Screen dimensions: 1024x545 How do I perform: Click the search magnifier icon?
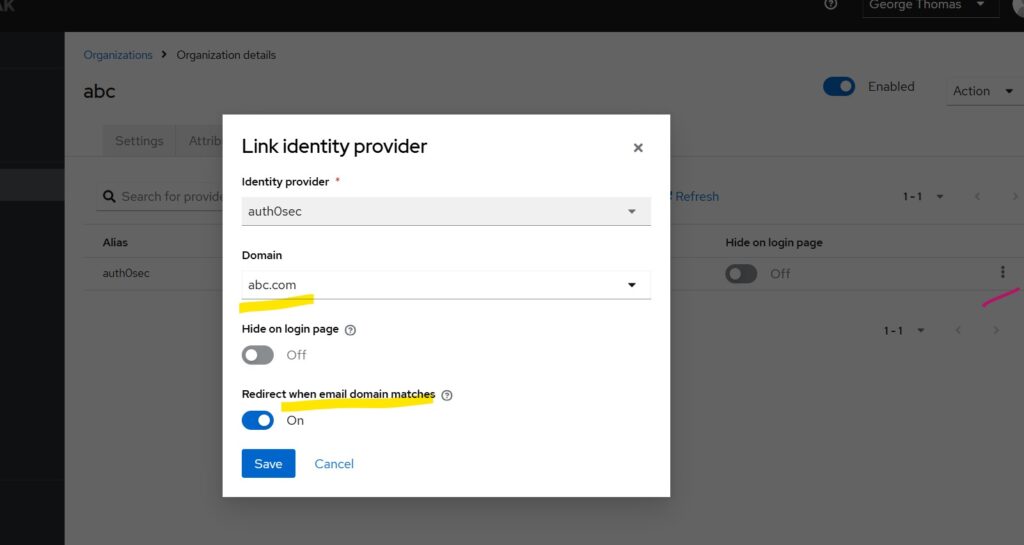pyautogui.click(x=108, y=197)
